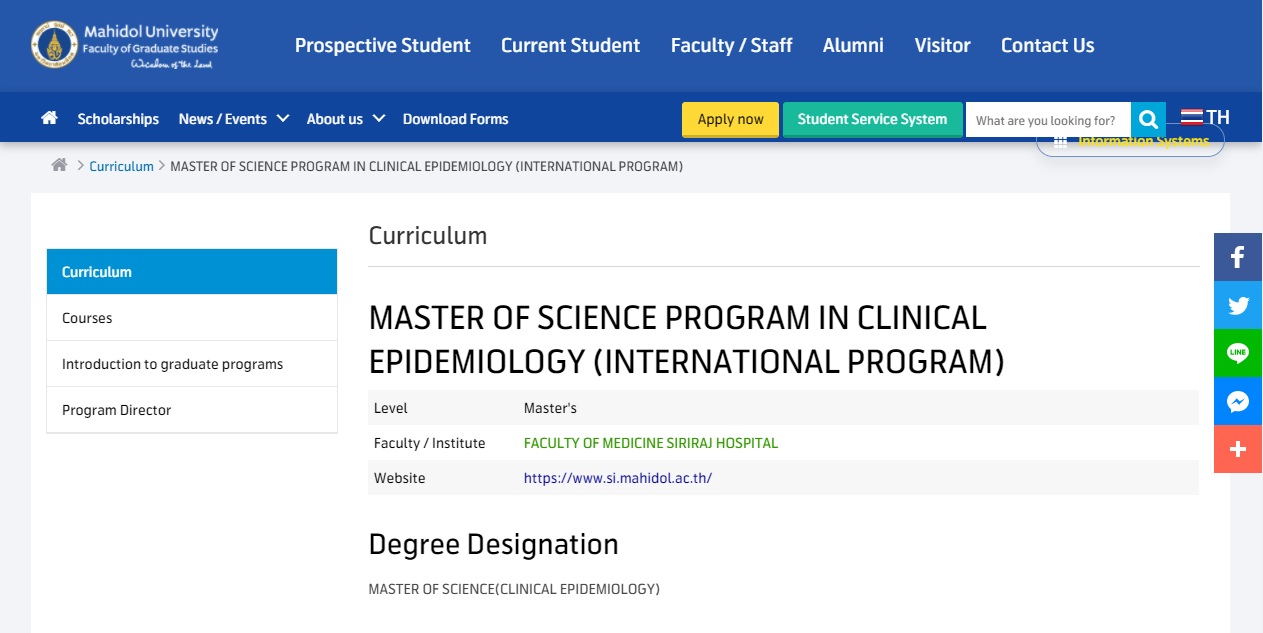This screenshot has width=1263, height=633.
Task: Open Prospective Student menu
Action: pos(382,45)
